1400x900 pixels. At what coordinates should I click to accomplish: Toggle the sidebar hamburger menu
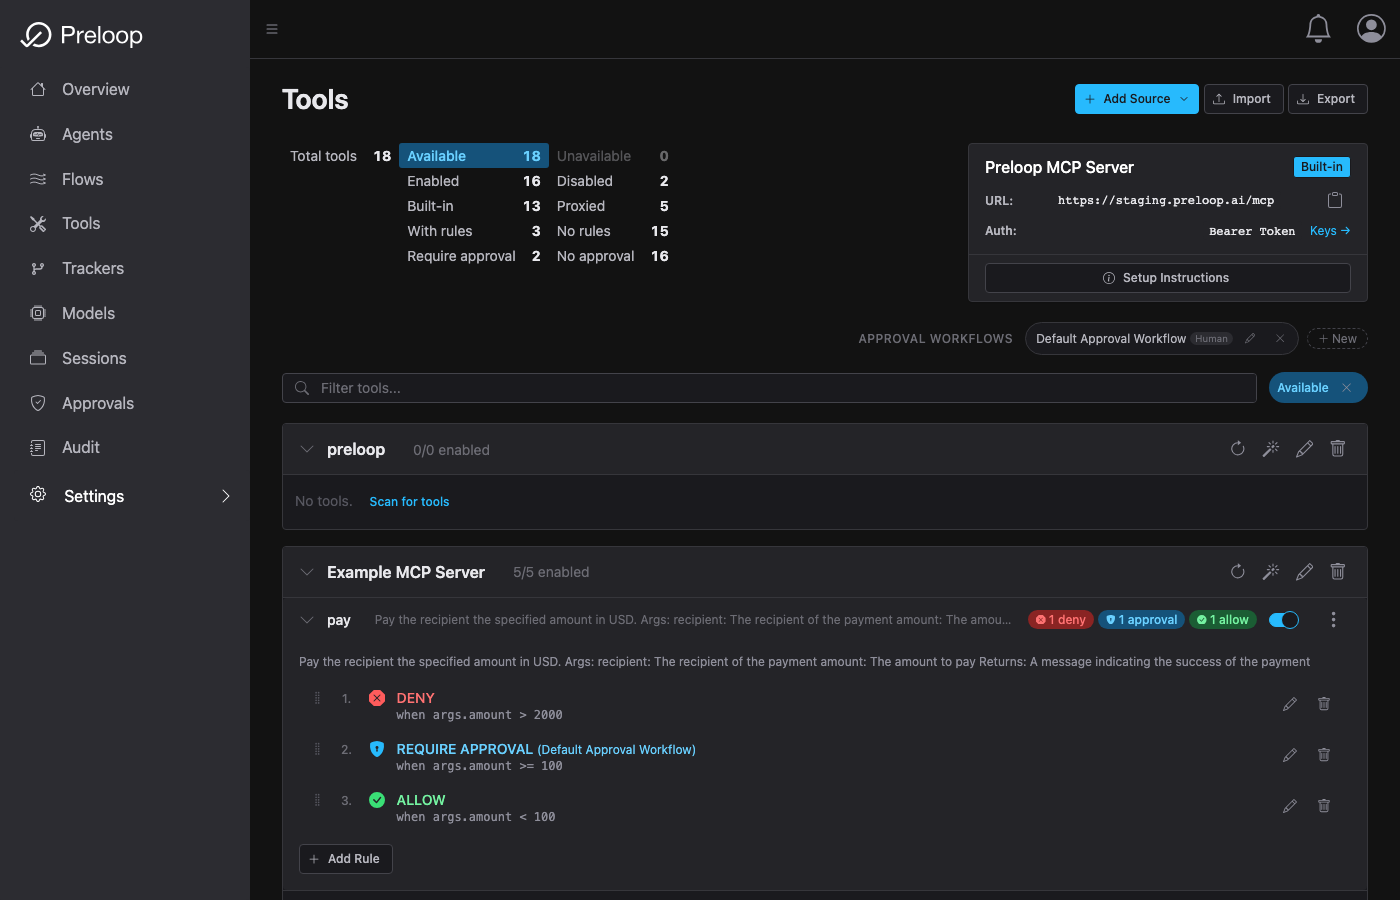click(x=272, y=29)
